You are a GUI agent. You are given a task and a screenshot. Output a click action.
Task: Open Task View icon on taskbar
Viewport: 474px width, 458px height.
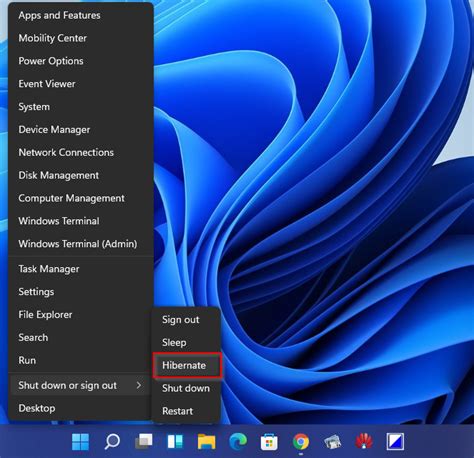click(x=144, y=442)
